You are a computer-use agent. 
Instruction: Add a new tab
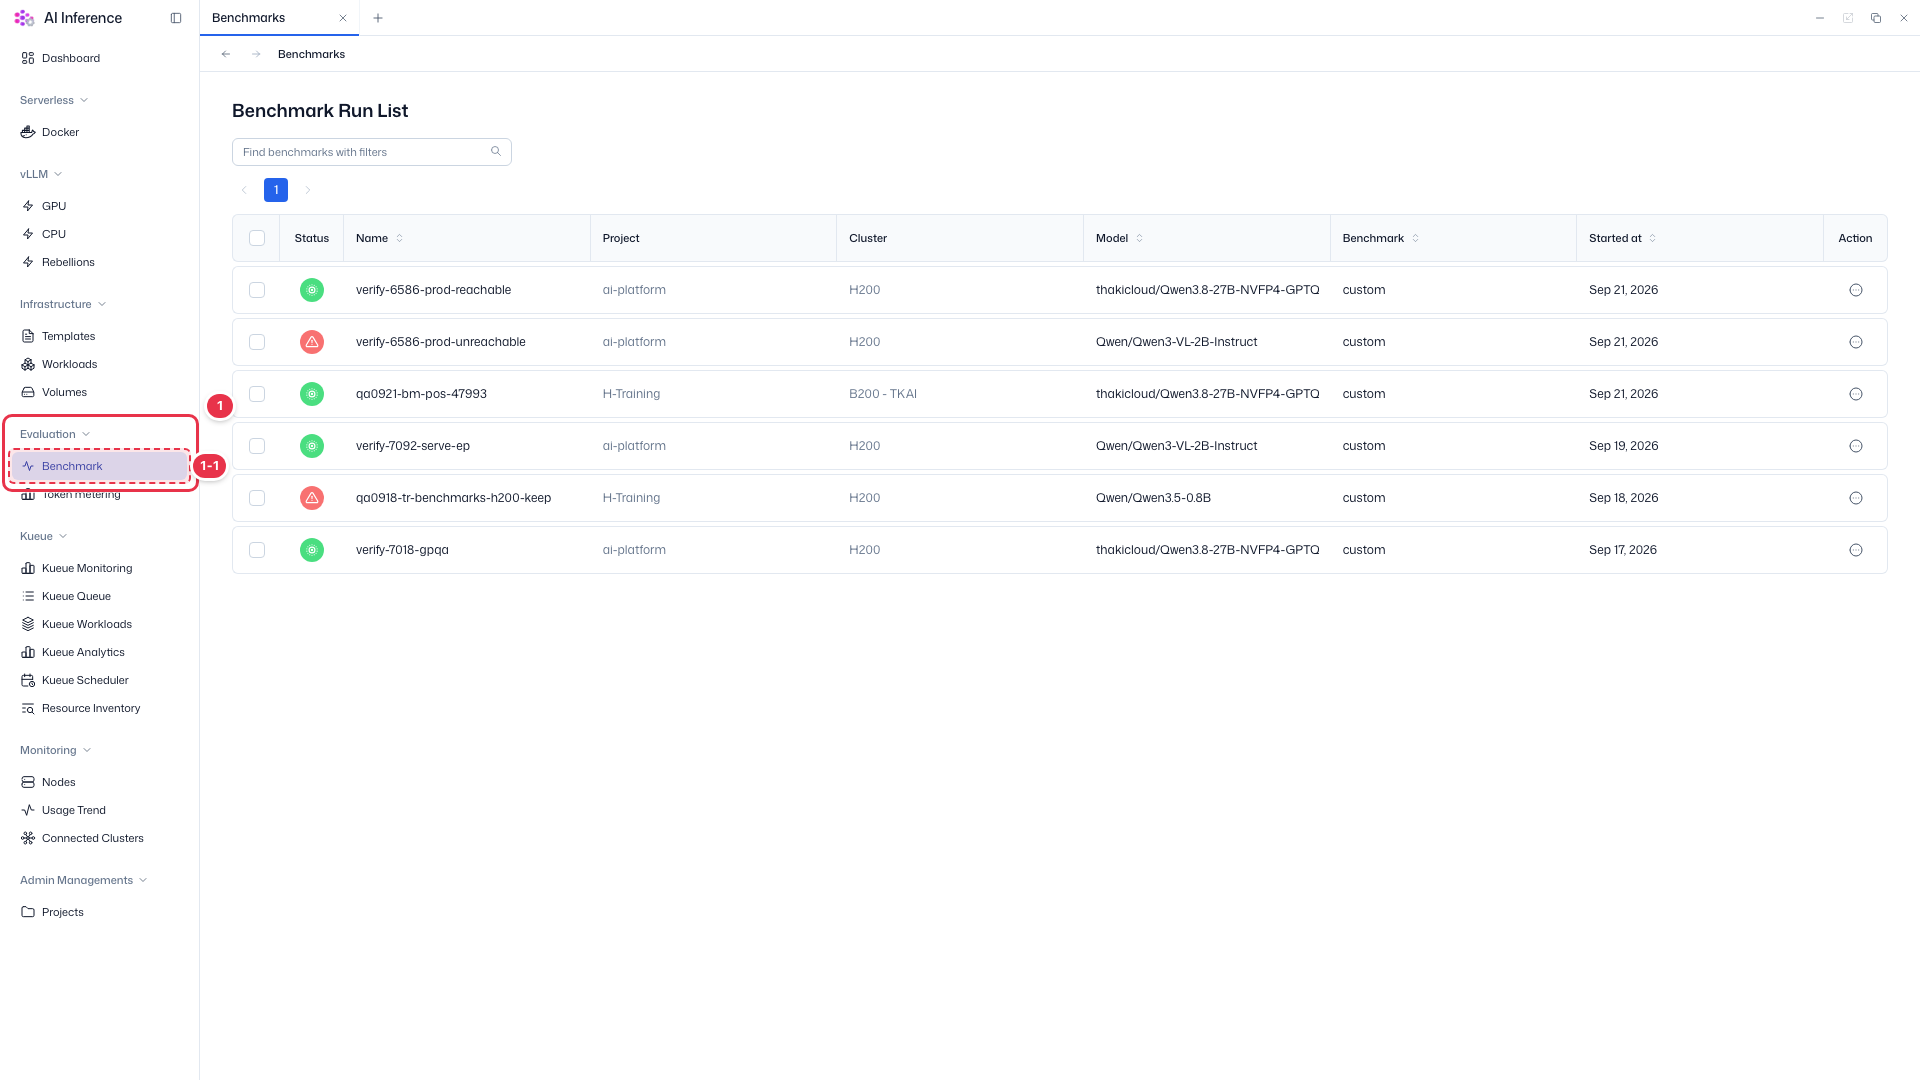tap(378, 18)
